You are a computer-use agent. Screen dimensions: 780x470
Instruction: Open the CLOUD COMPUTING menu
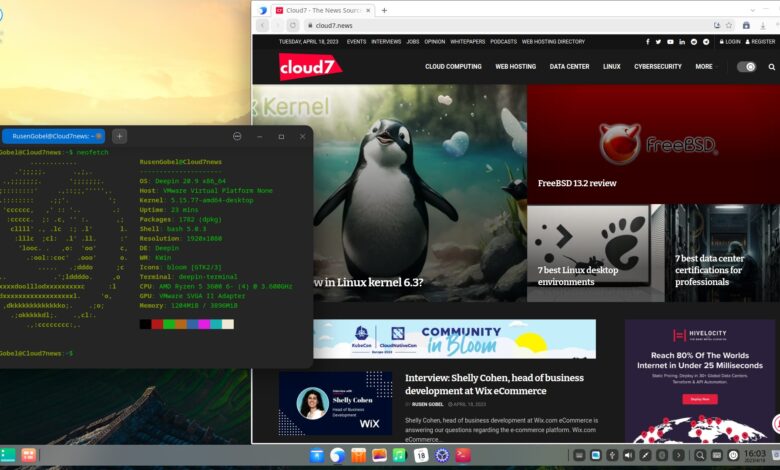tap(453, 67)
